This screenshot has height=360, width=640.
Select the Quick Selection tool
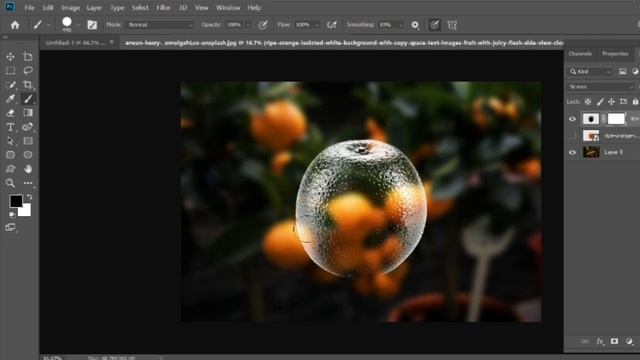pos(10,84)
